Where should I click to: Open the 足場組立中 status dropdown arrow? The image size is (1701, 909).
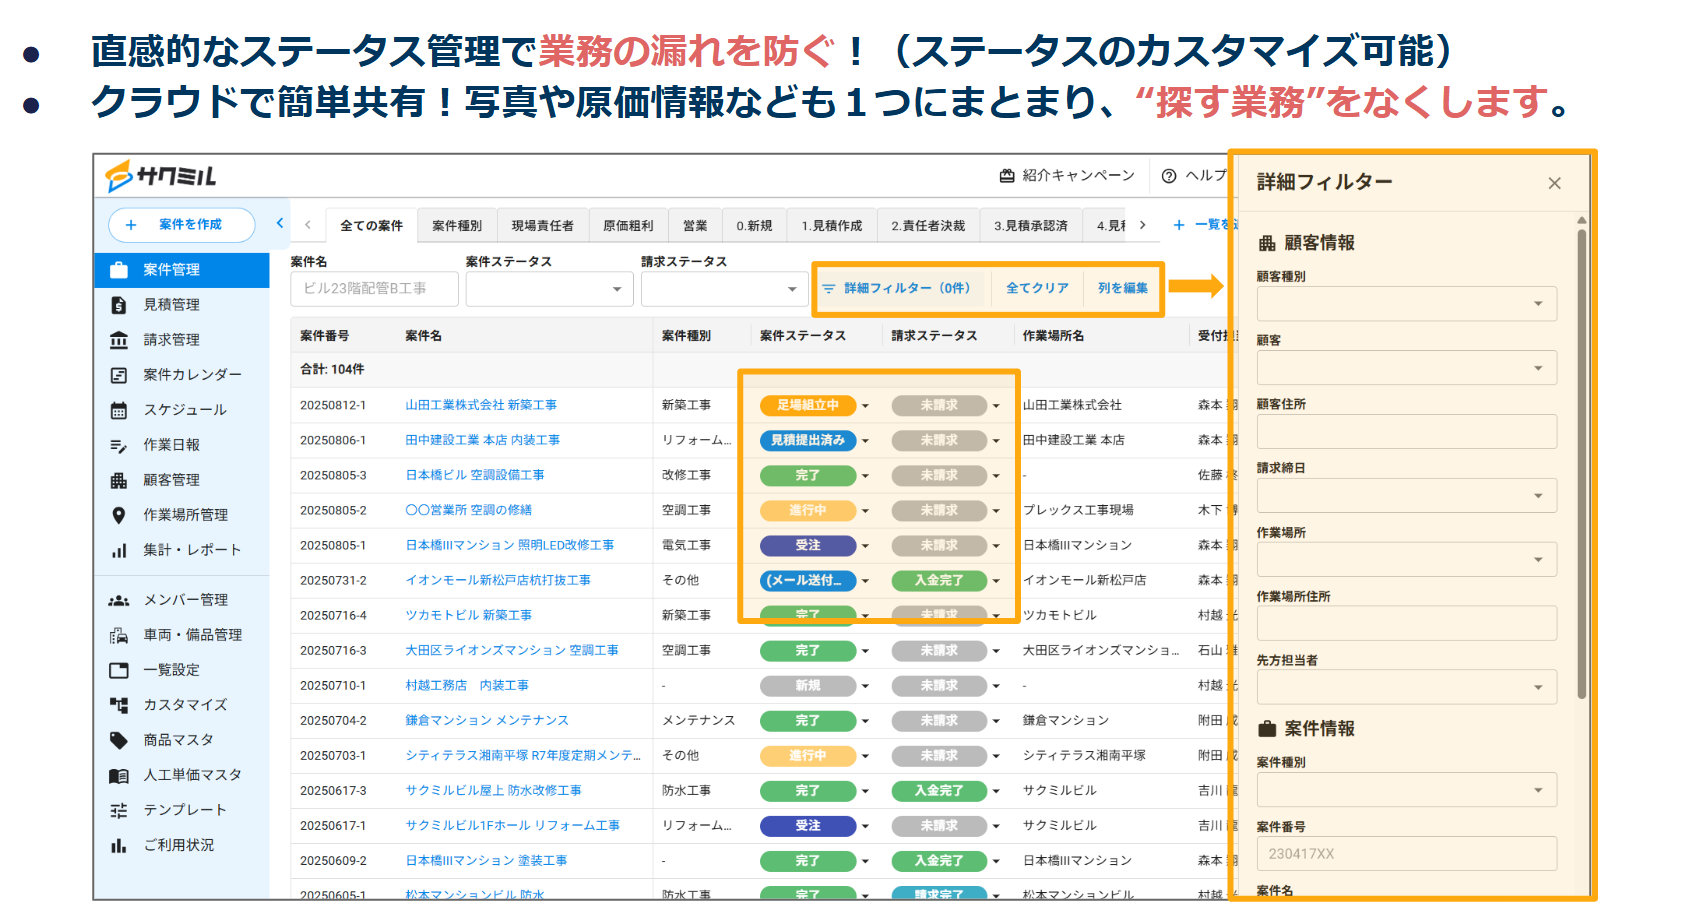pyautogui.click(x=865, y=406)
